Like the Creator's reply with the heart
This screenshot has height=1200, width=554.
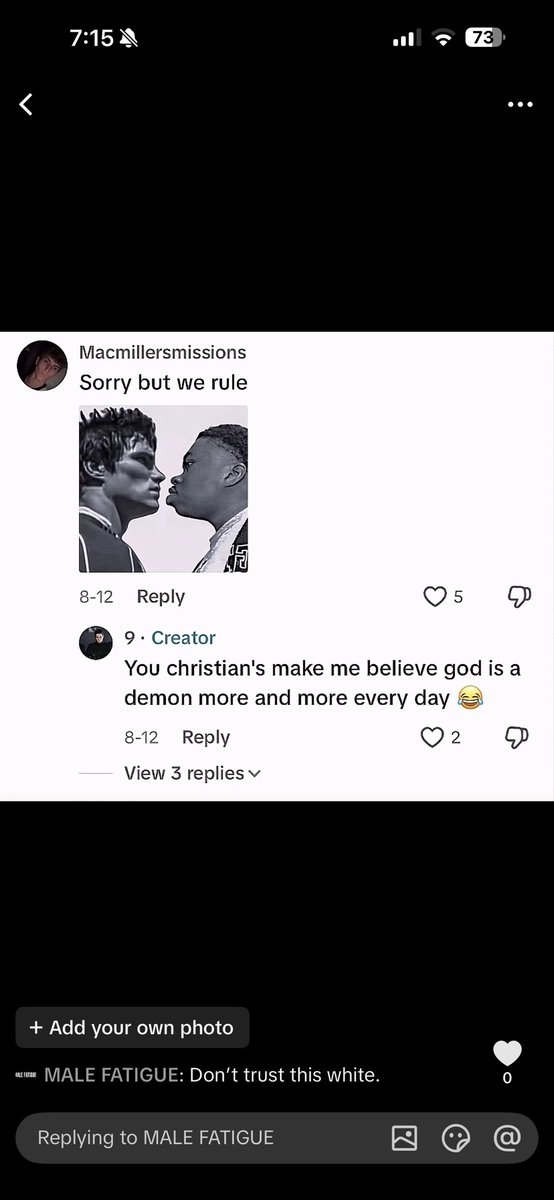[x=431, y=738]
